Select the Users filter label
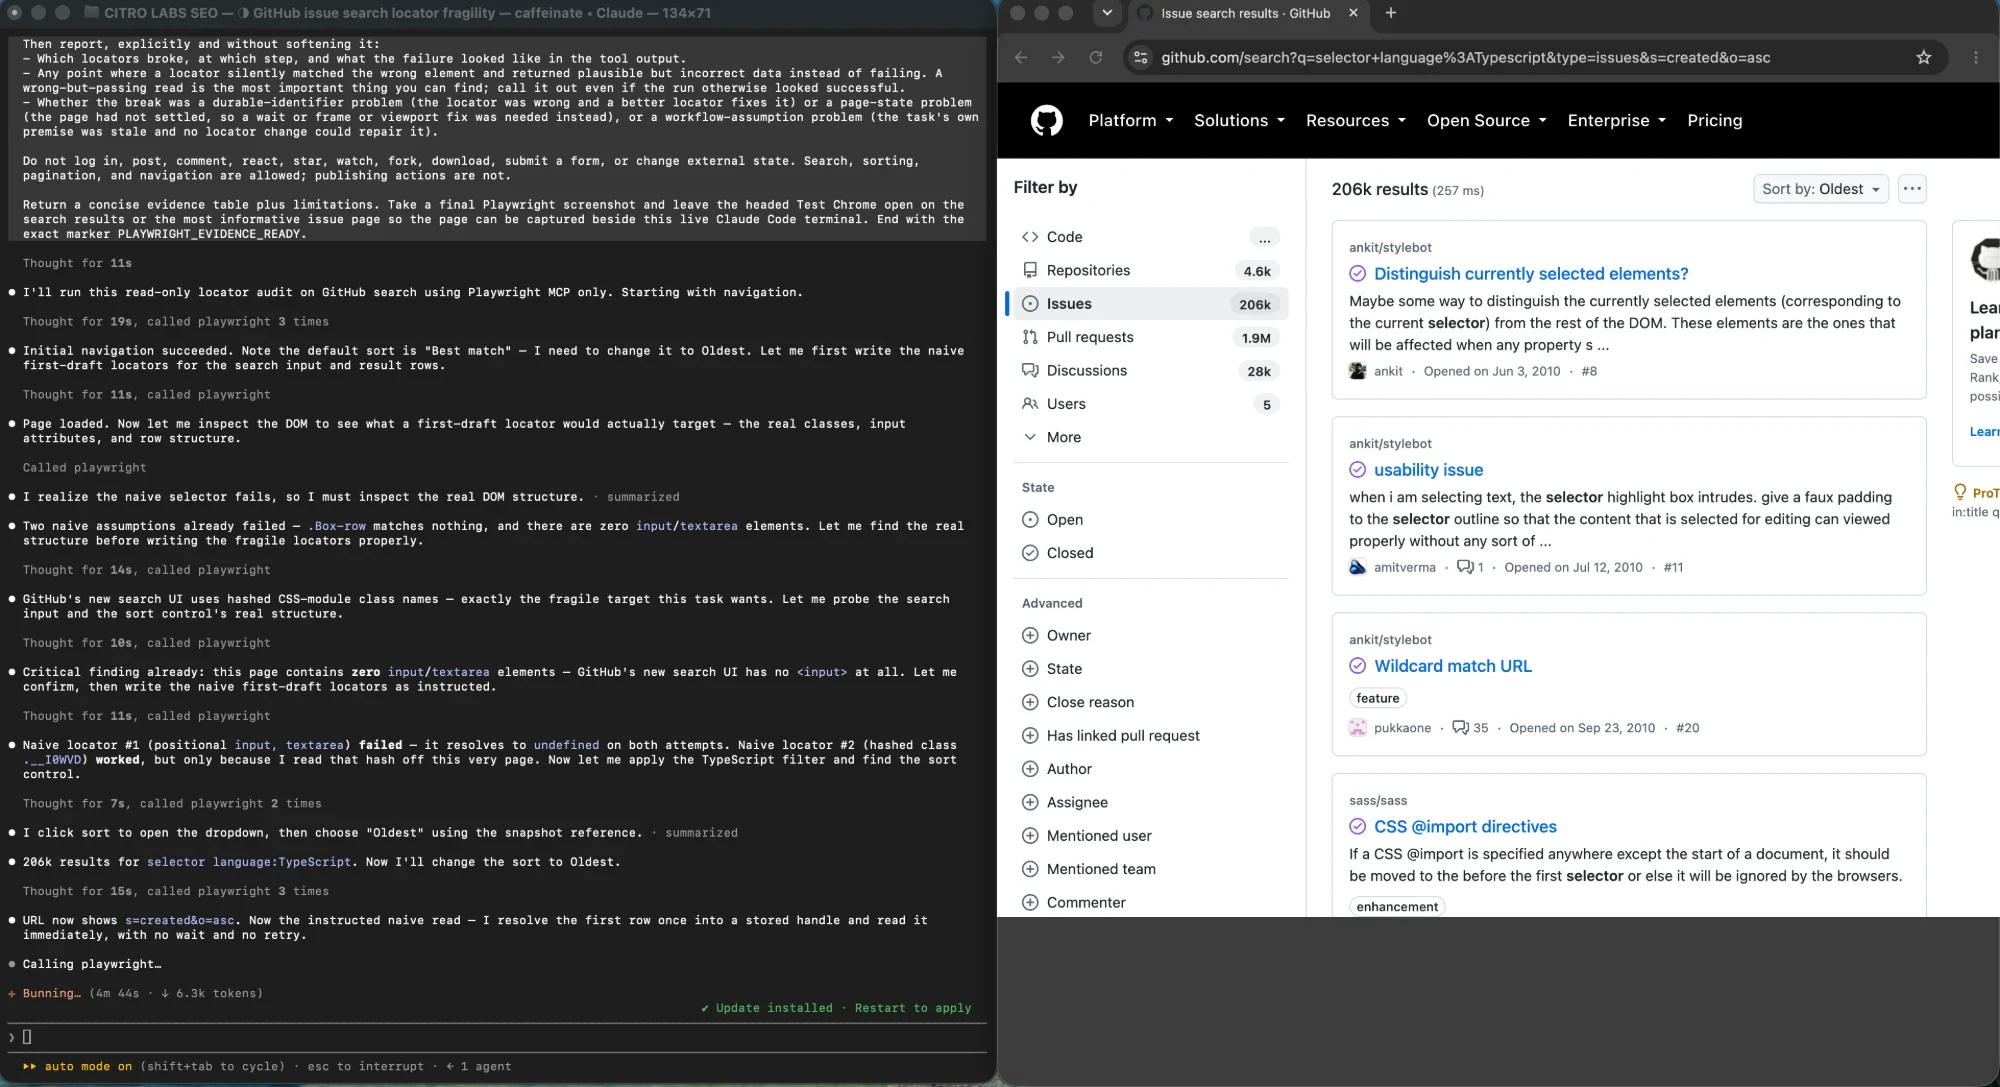This screenshot has height=1087, width=2000. [1066, 404]
